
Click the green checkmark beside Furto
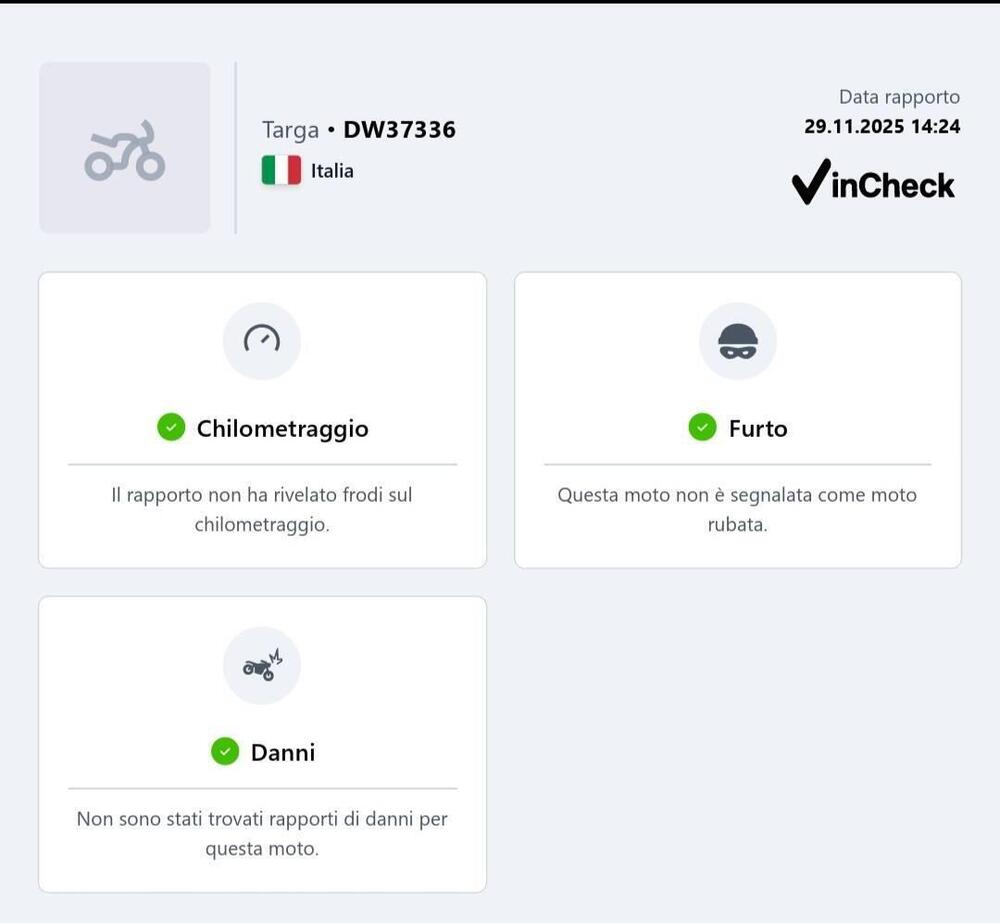pyautogui.click(x=702, y=428)
